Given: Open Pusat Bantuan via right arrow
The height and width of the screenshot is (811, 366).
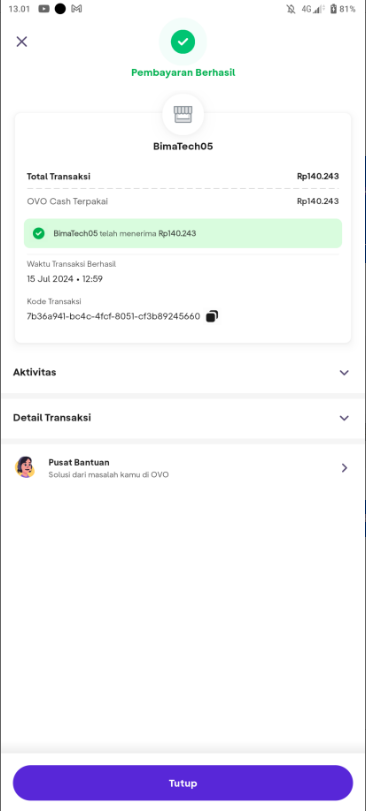Looking at the screenshot, I should coord(344,468).
